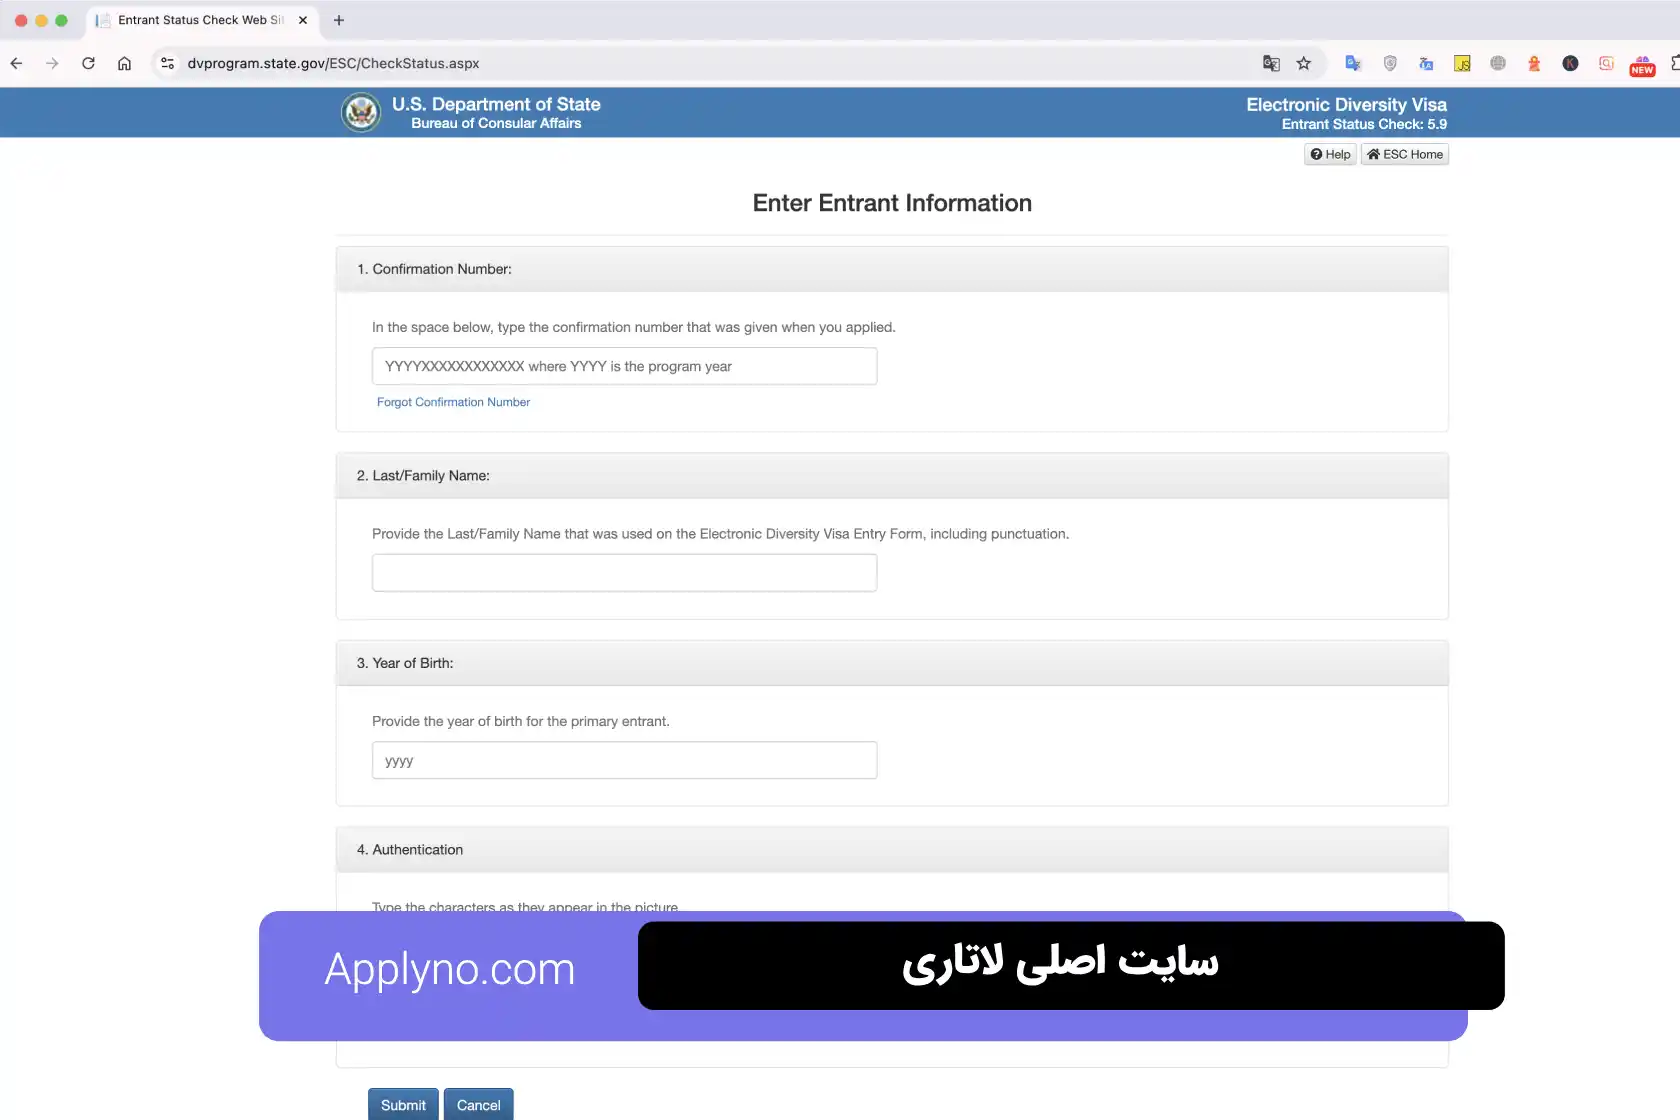Click the 1. Confirmation Number section header
1680x1120 pixels.
[x=892, y=269]
